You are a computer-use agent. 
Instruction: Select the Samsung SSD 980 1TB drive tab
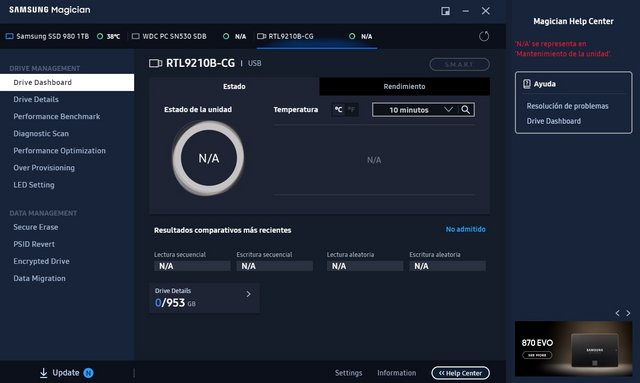pyautogui.click(x=62, y=36)
